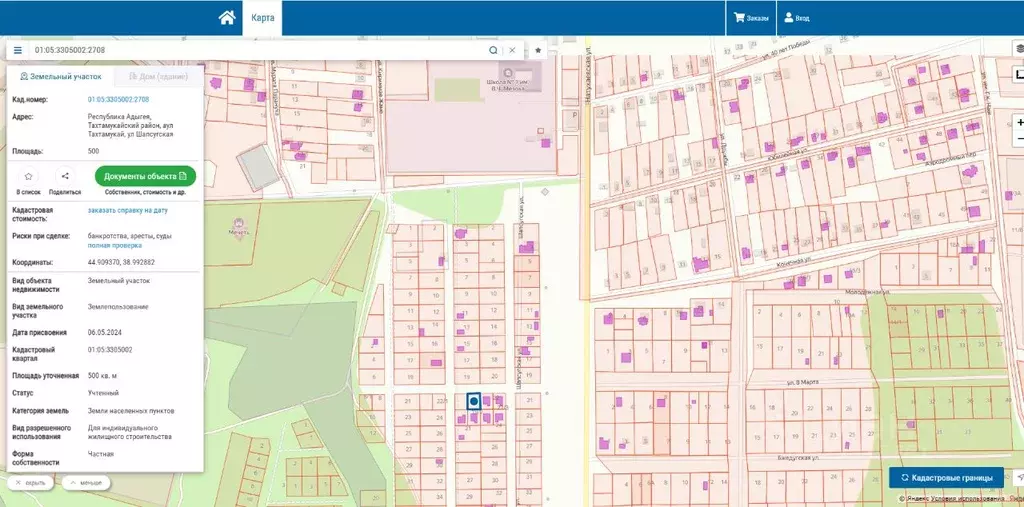Screen dimensions: 1024x507
Task: Zoom in the map with plus button
Action: coord(1019,121)
